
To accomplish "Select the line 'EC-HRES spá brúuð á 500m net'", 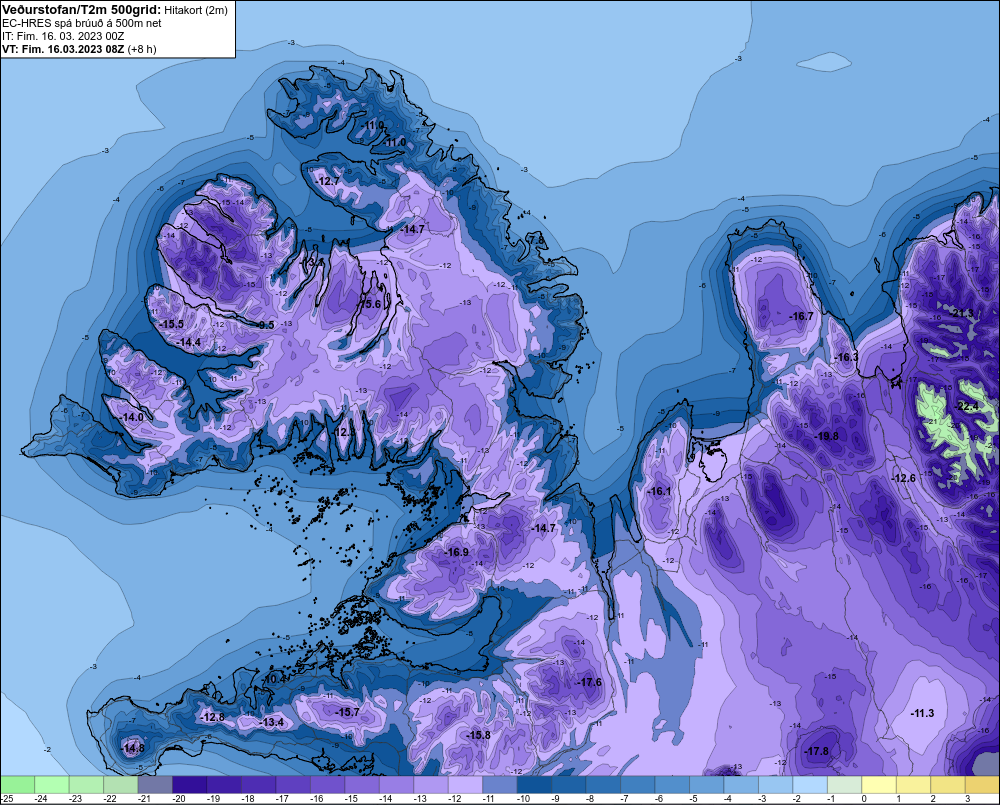I will click(x=82, y=23).
